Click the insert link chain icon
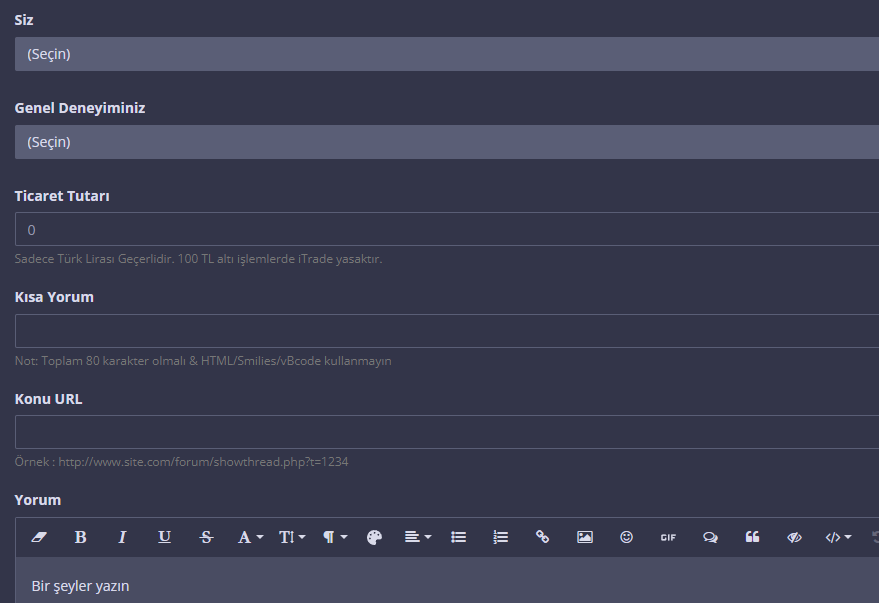The image size is (879, 603). click(x=542, y=537)
